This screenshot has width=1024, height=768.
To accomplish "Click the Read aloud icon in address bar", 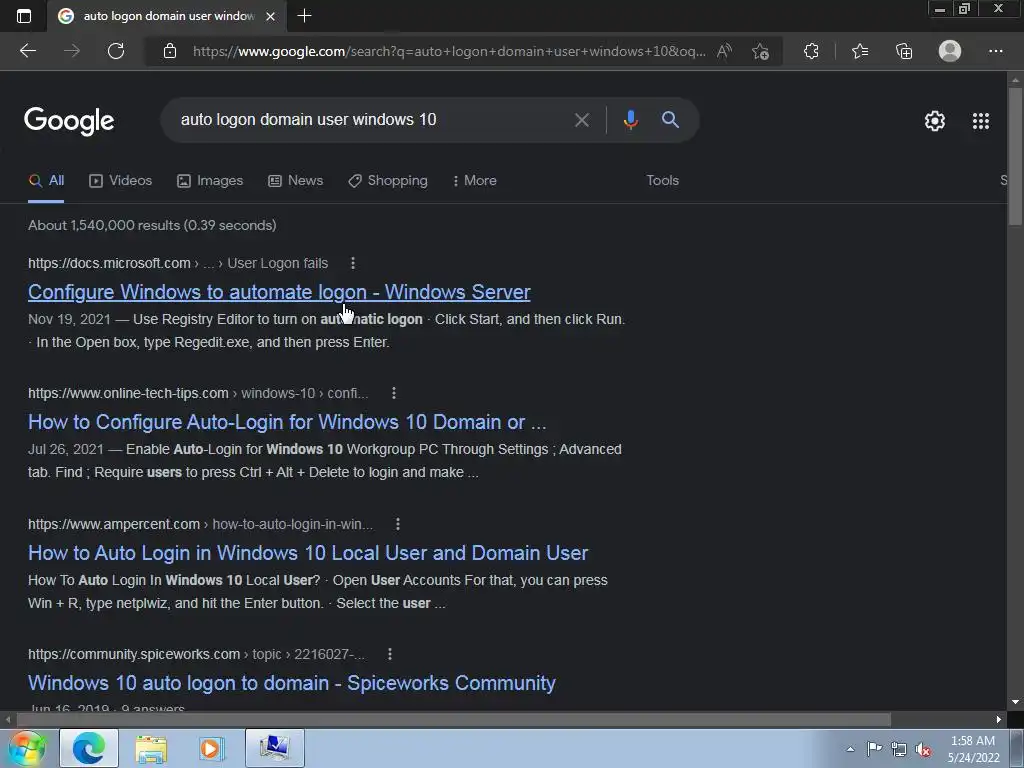I will (x=724, y=51).
